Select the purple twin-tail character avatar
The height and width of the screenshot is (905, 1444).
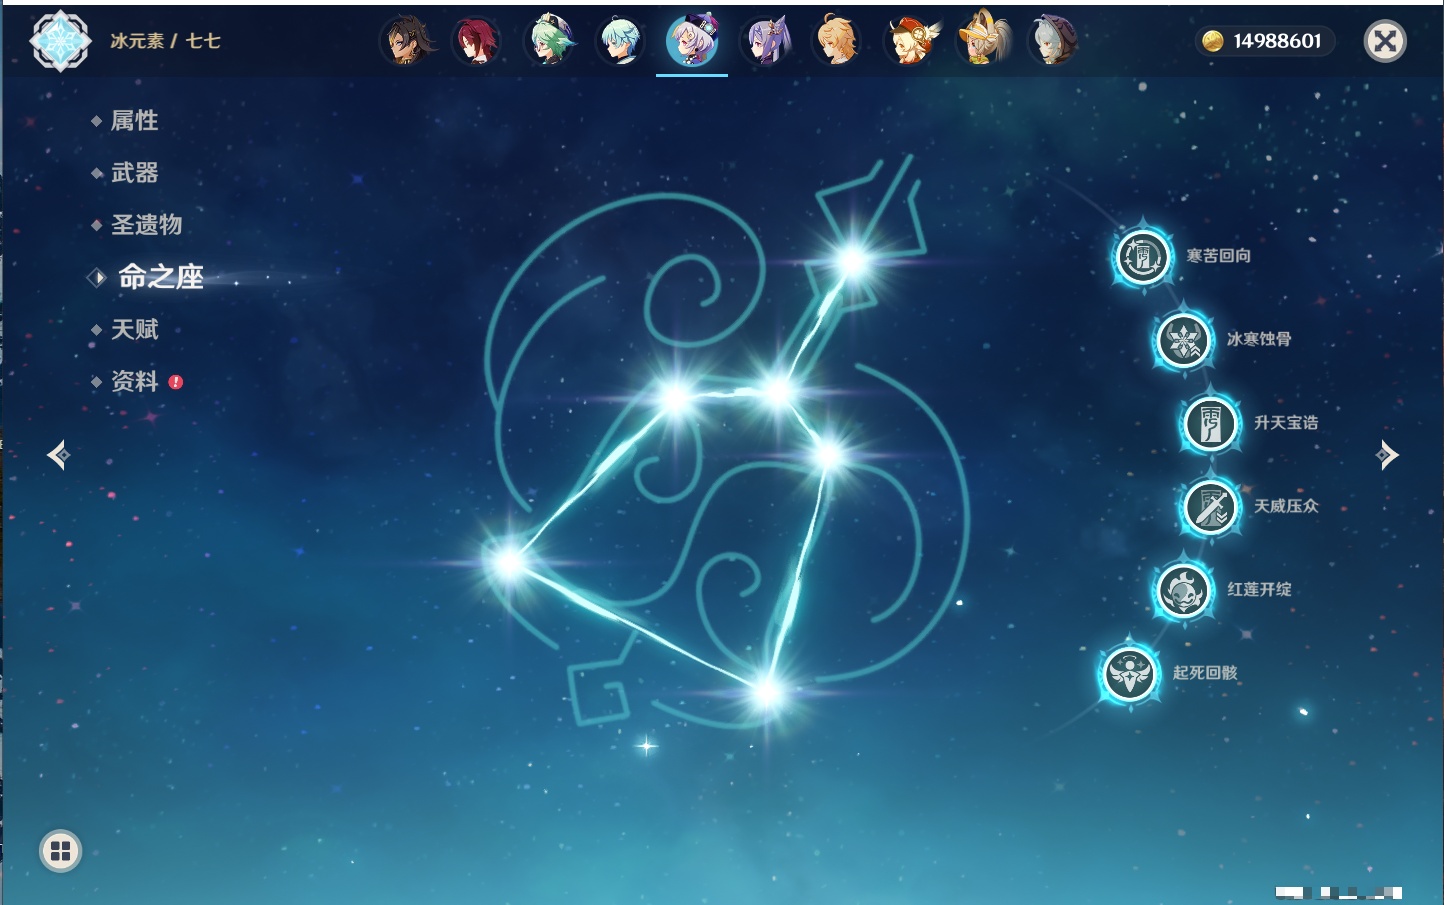766,41
